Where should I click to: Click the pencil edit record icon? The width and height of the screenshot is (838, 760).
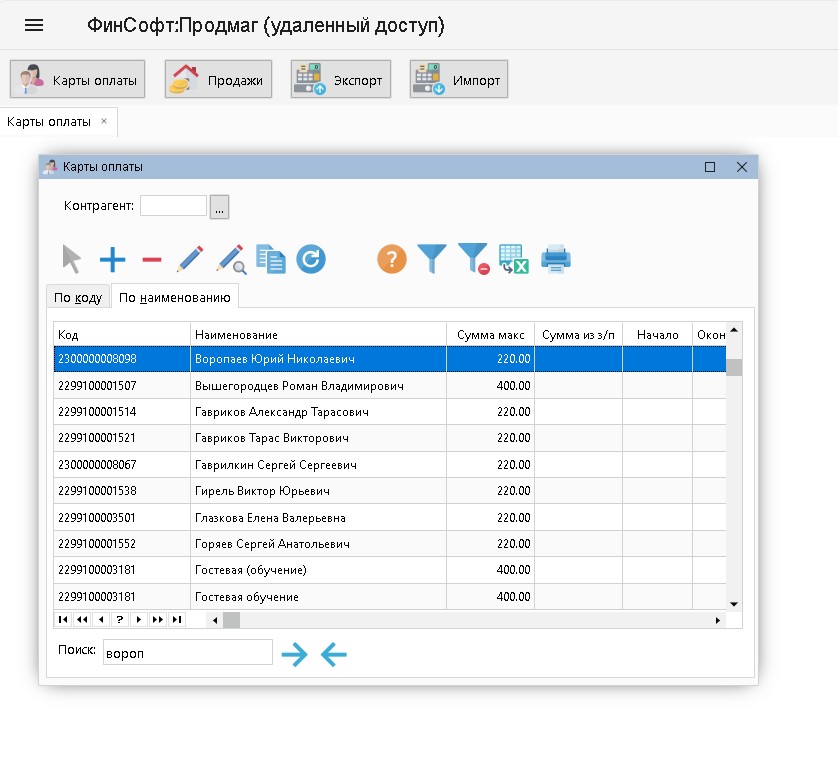tap(190, 260)
